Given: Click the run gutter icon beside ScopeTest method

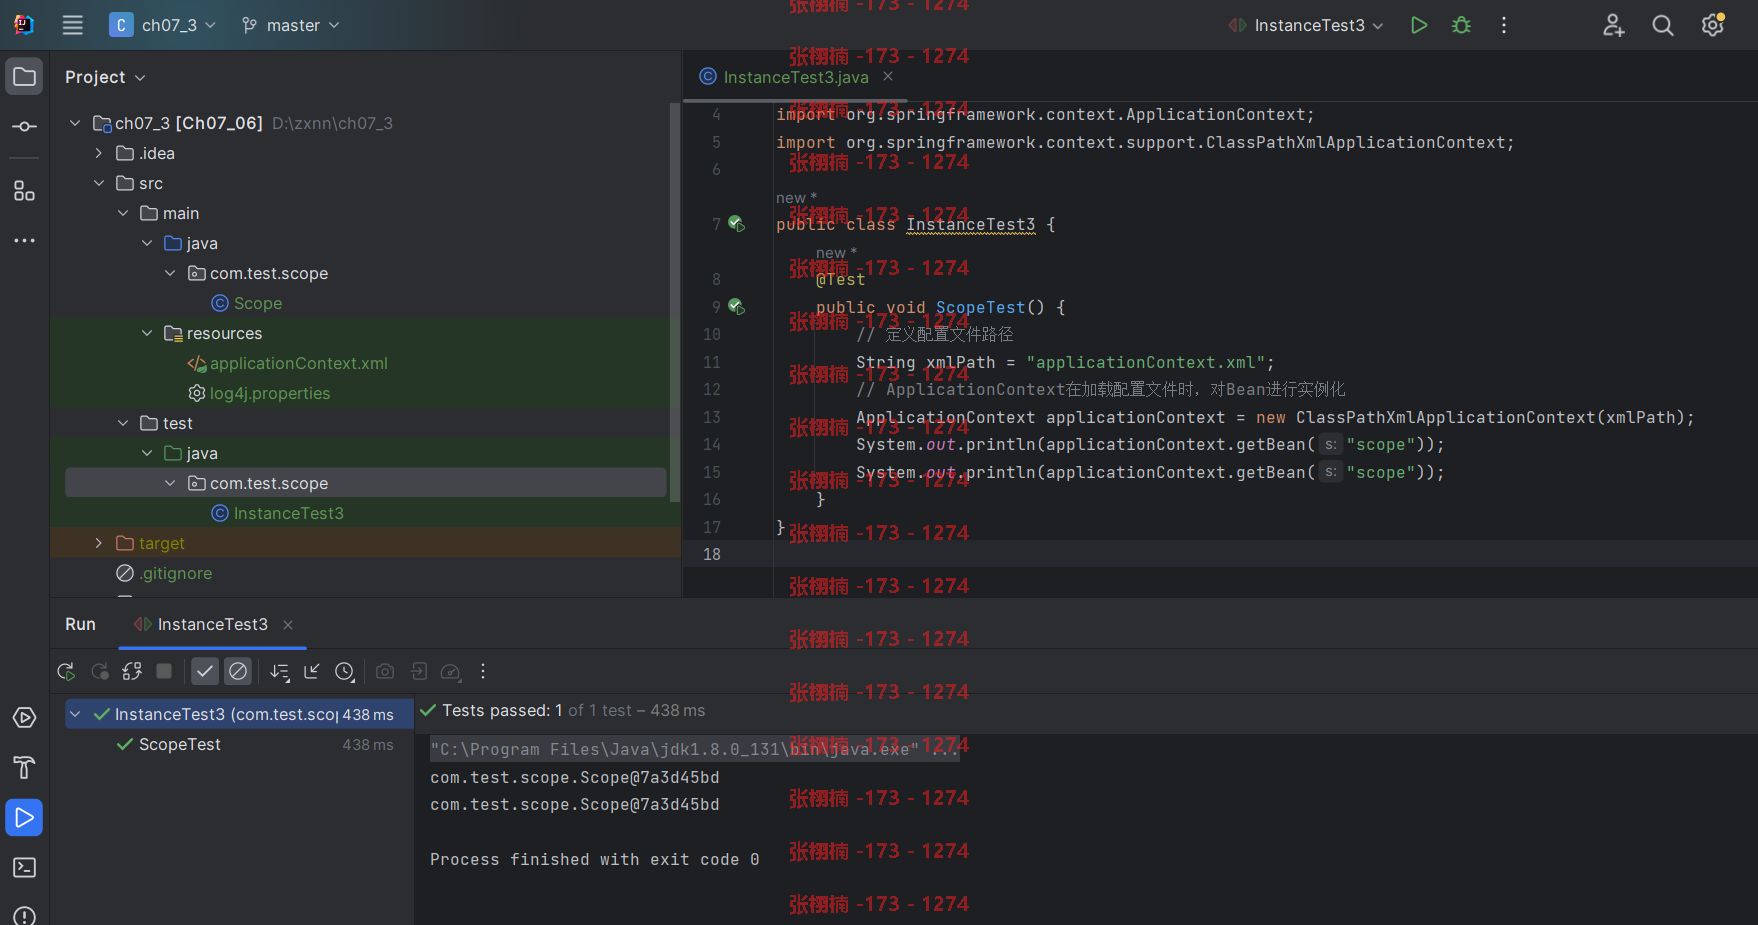Looking at the screenshot, I should [x=737, y=307].
